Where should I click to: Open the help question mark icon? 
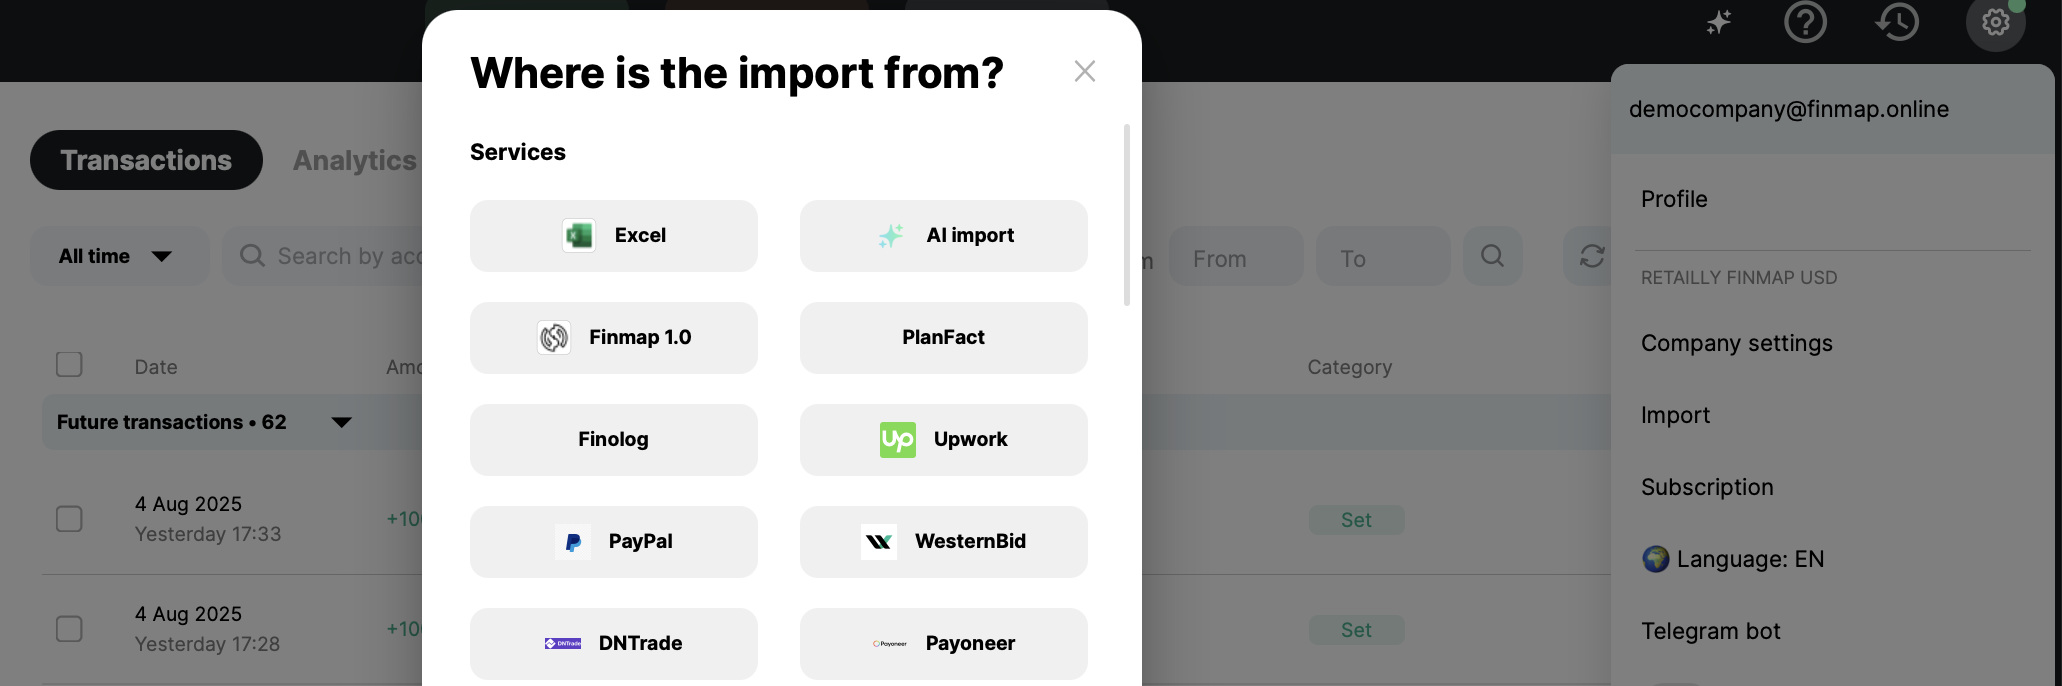click(1805, 22)
